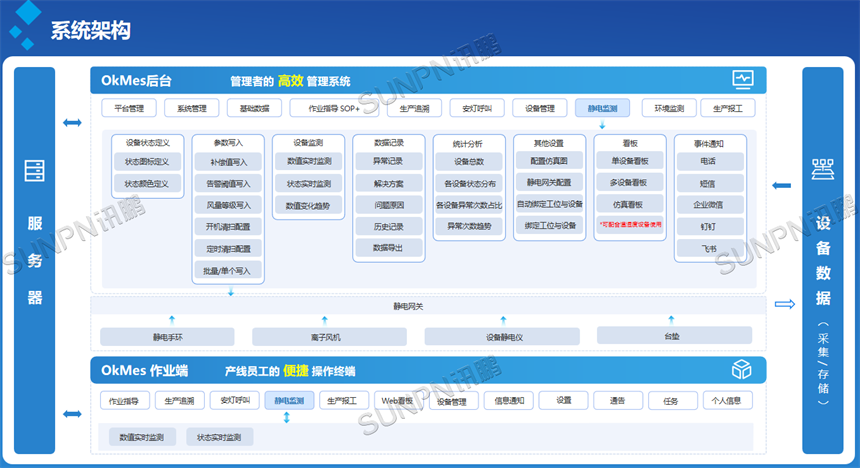The width and height of the screenshot is (860, 468).
Task: Click 钉钉 notification item
Action: 710,226
